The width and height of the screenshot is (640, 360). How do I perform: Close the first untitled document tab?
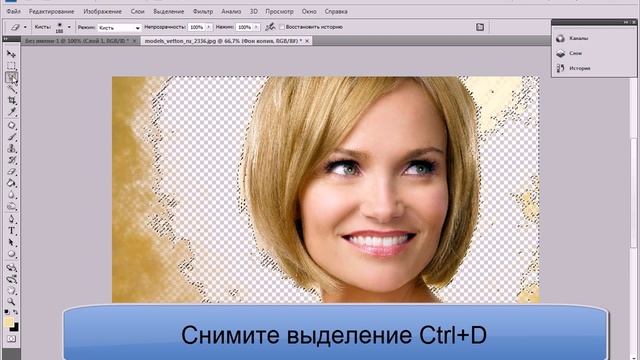tap(134, 41)
